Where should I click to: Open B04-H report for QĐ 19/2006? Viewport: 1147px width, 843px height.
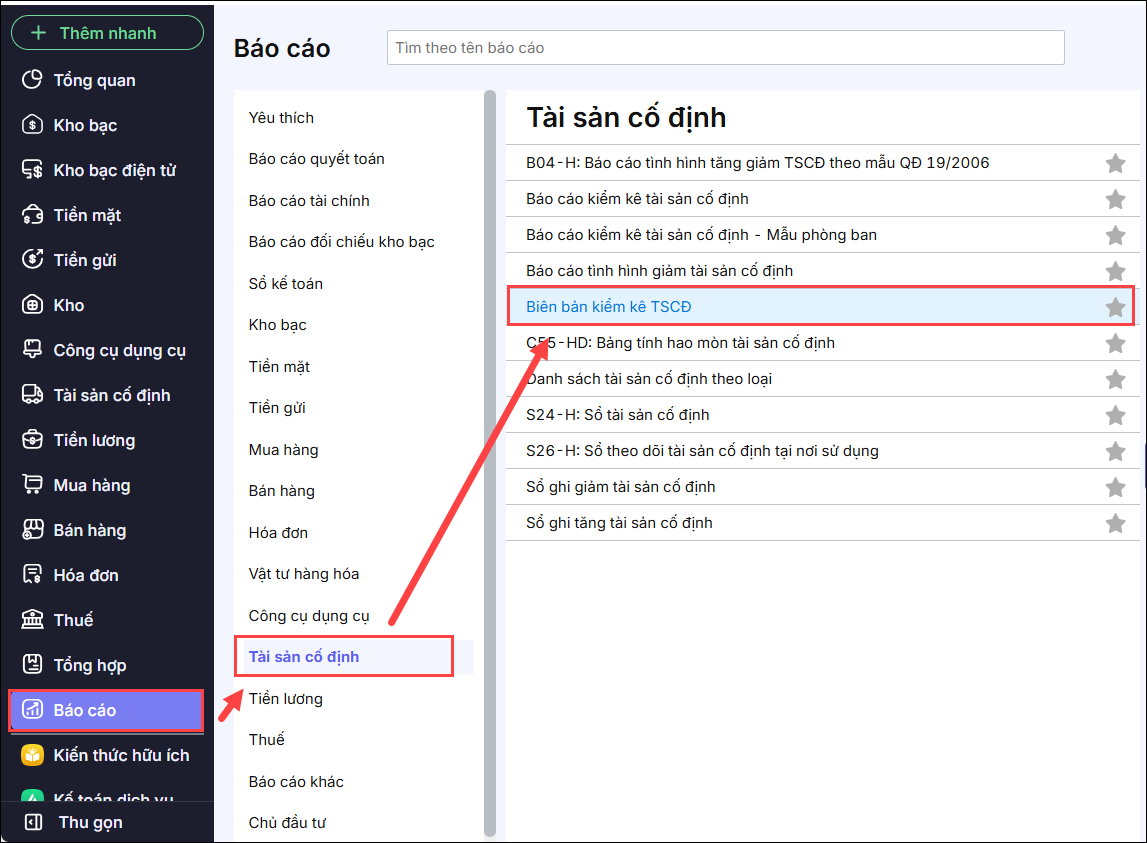coord(757,162)
